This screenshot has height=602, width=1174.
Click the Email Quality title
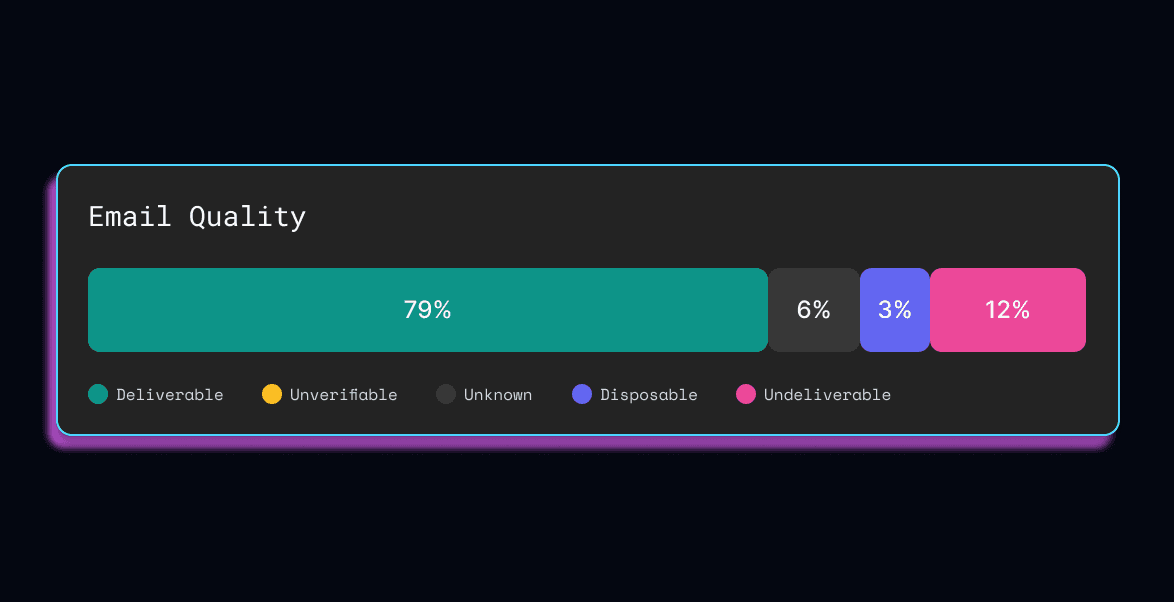click(197, 217)
